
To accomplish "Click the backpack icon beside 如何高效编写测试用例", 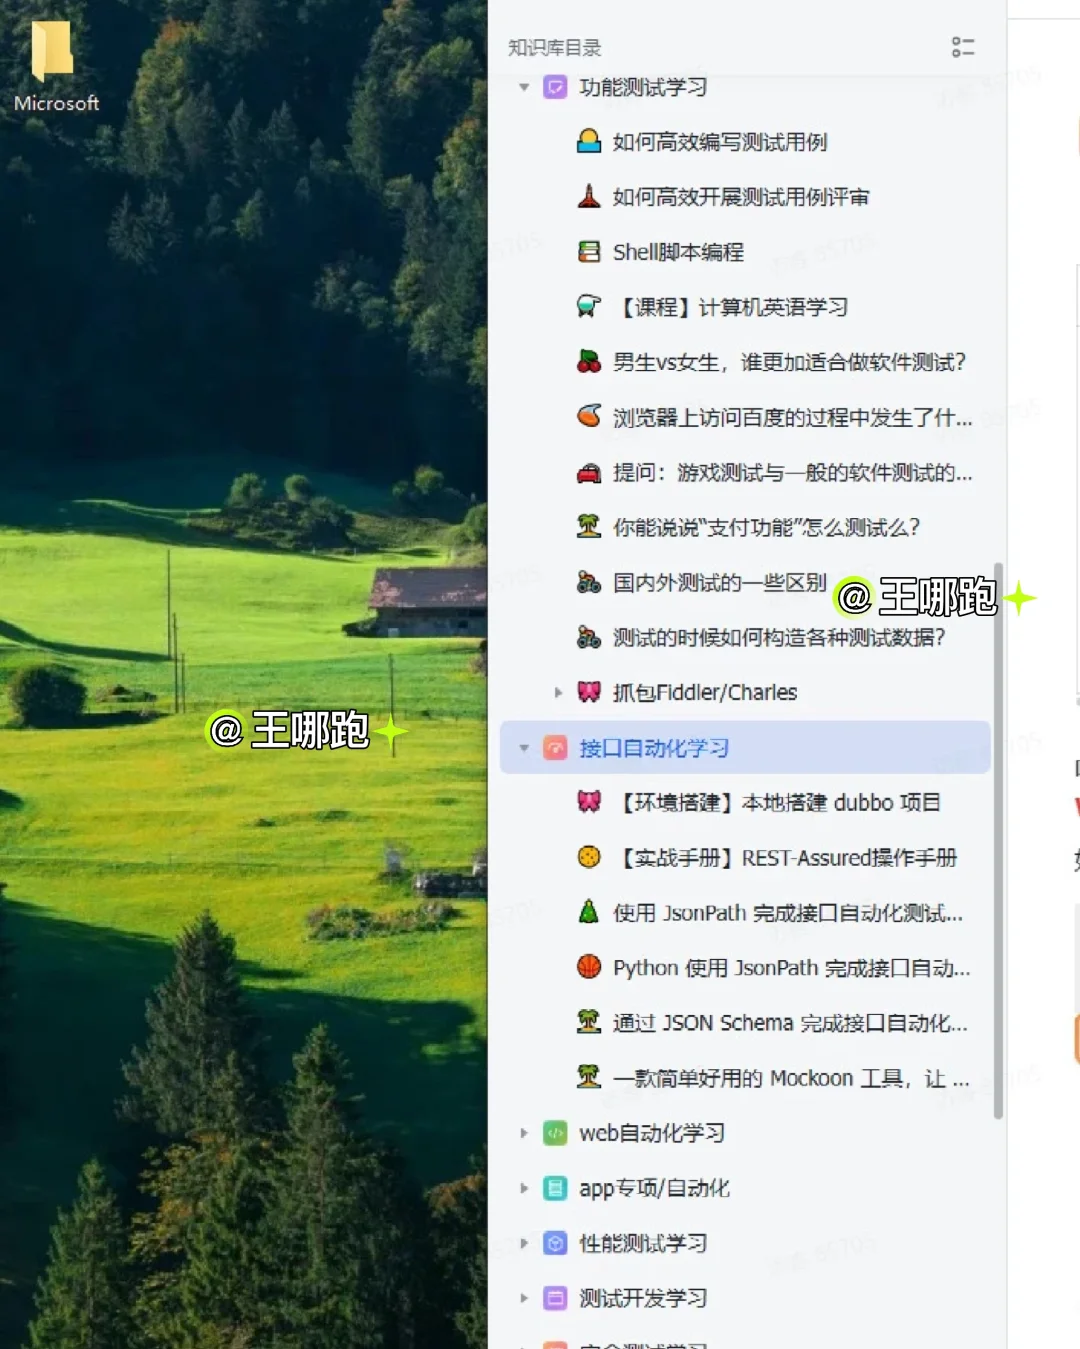I will 591,142.
